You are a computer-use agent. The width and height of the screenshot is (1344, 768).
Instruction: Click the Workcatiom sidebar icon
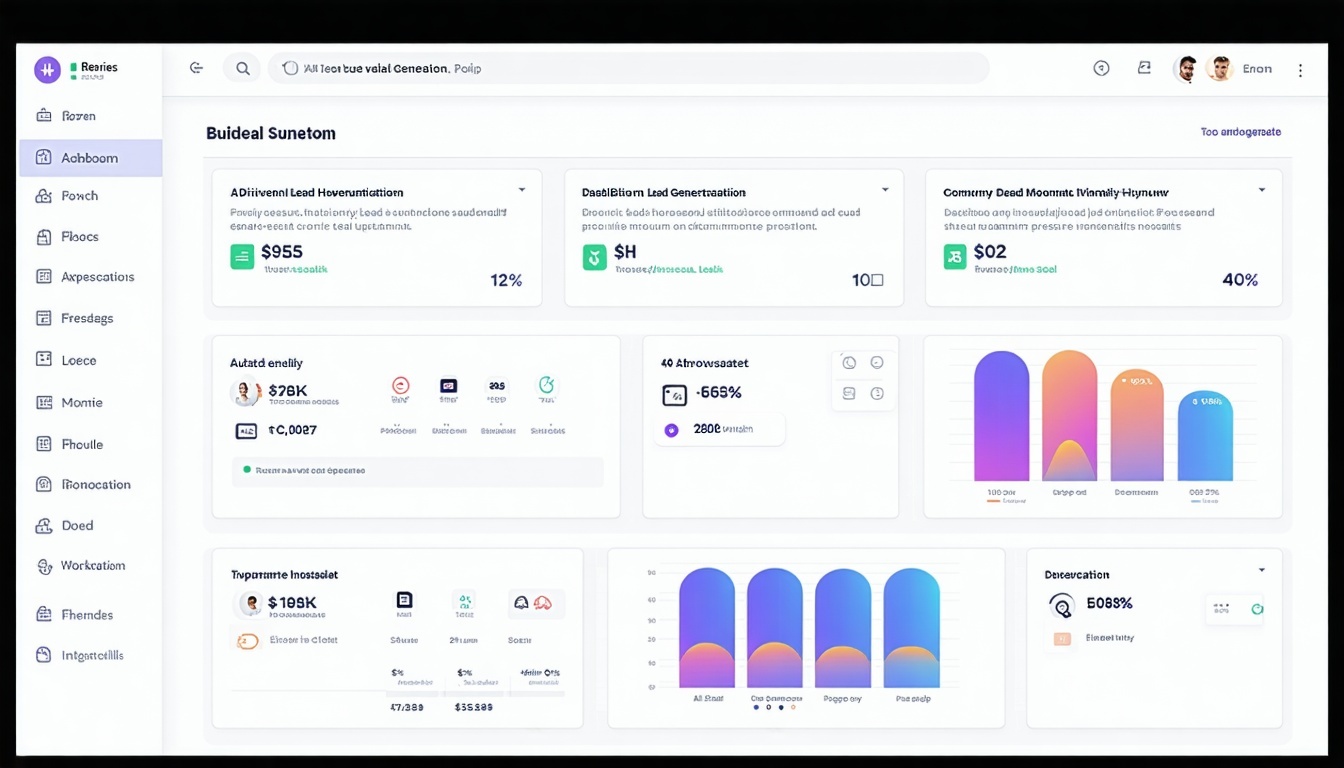(44, 565)
